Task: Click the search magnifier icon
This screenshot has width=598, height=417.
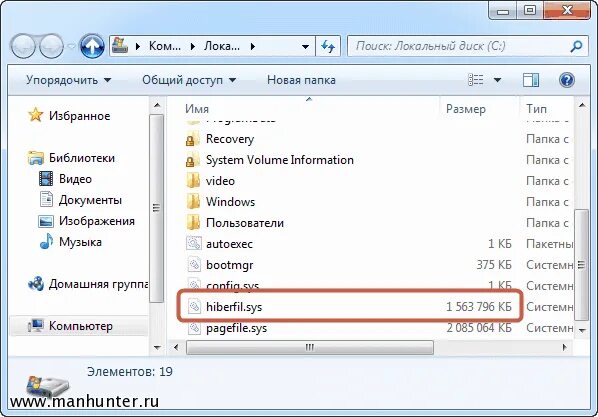Action: [576, 46]
